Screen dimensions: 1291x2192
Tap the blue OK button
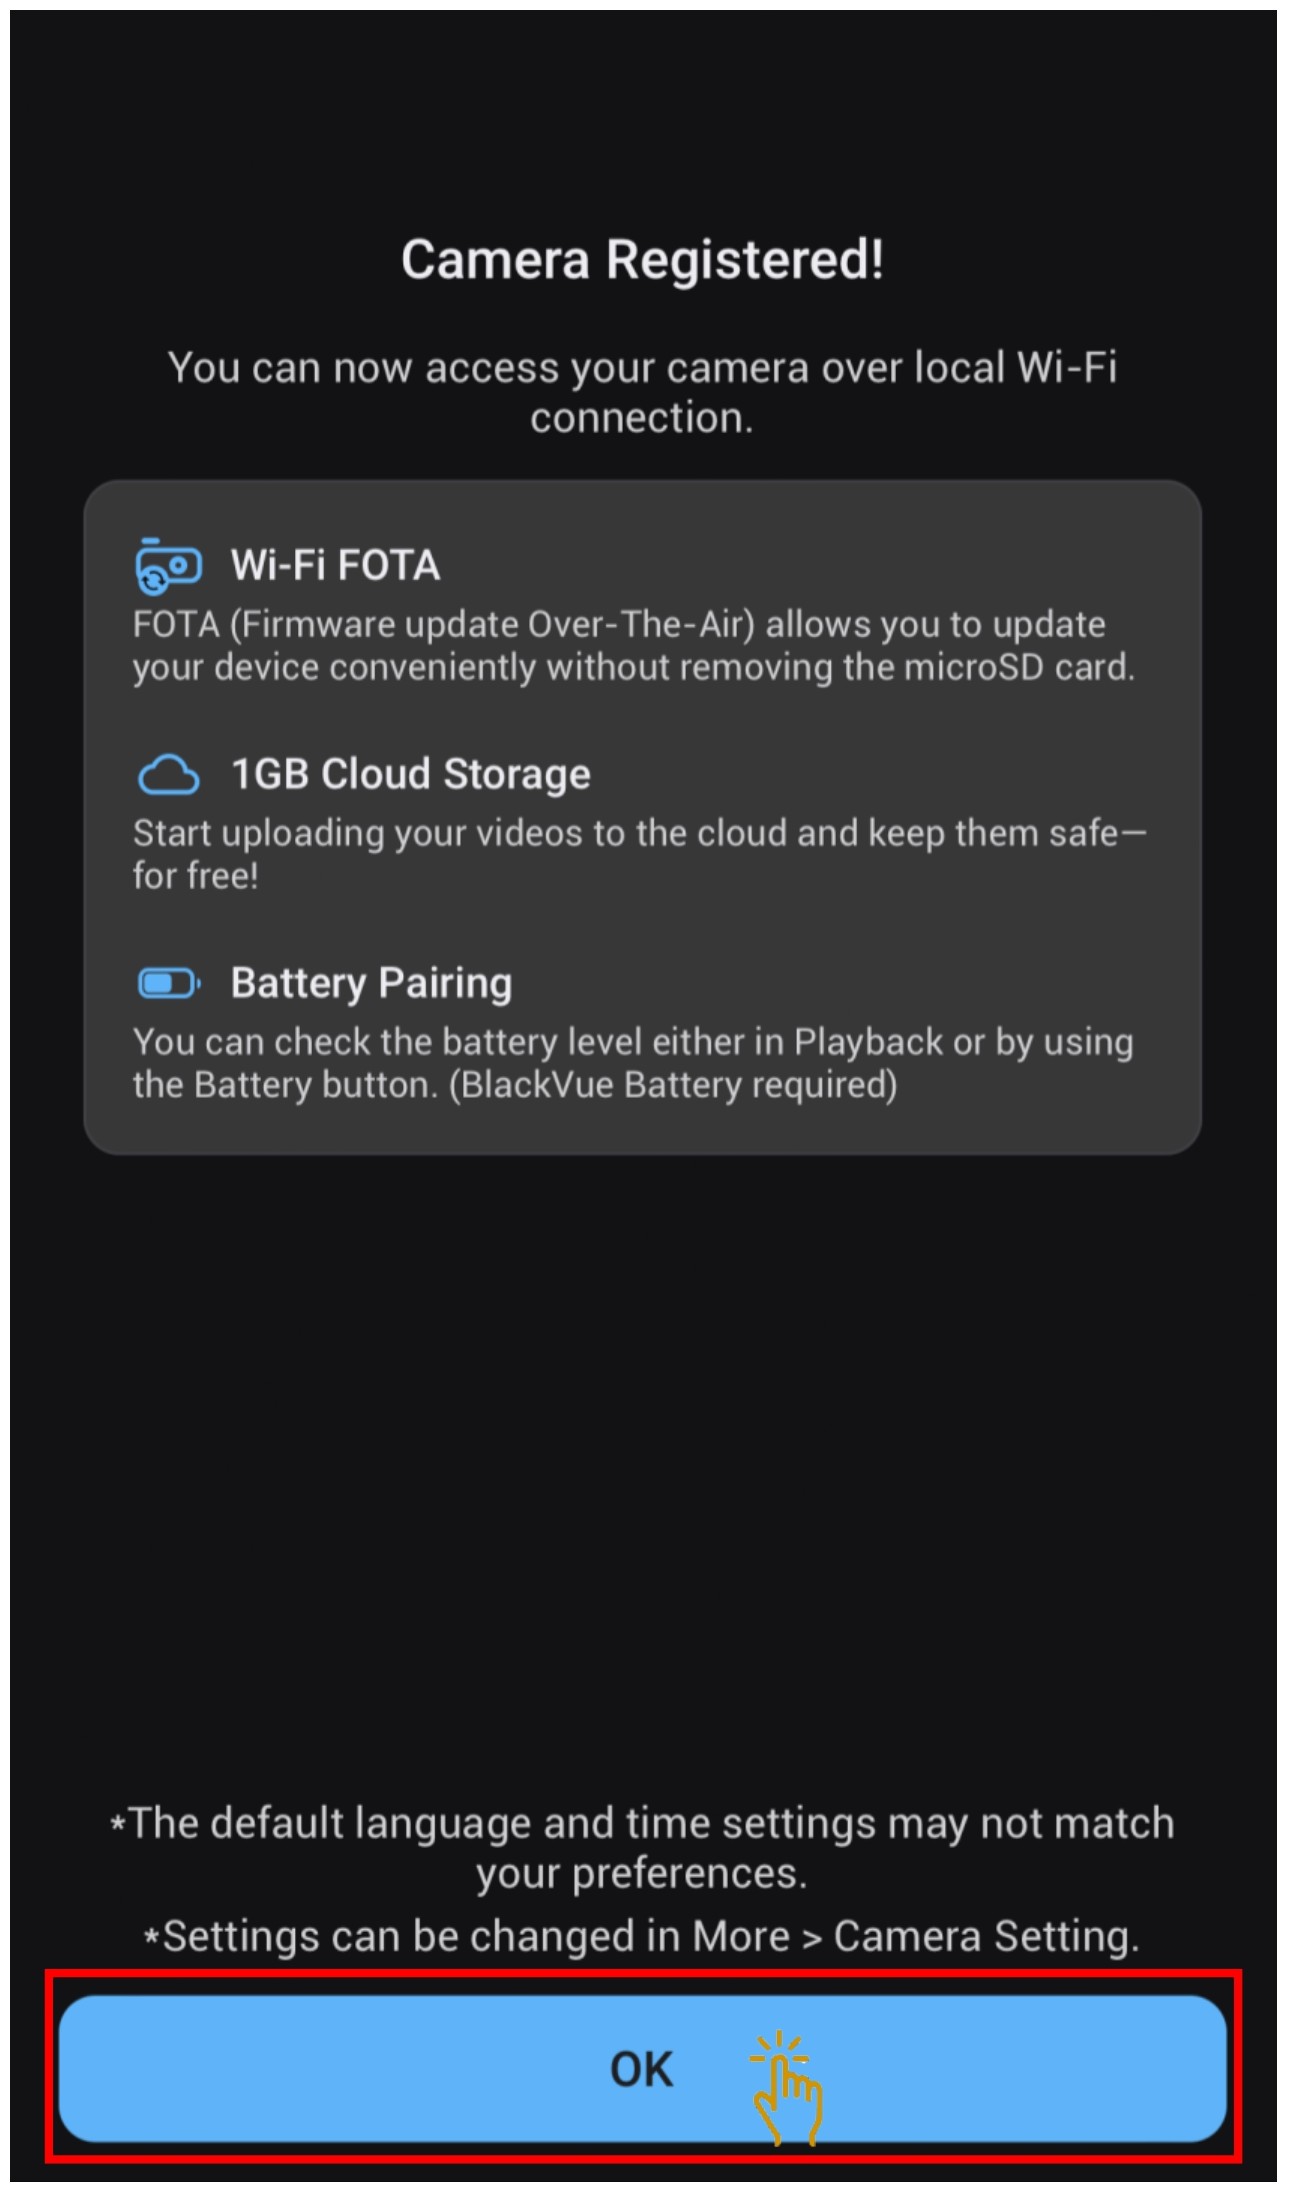[x=400, y=2068]
